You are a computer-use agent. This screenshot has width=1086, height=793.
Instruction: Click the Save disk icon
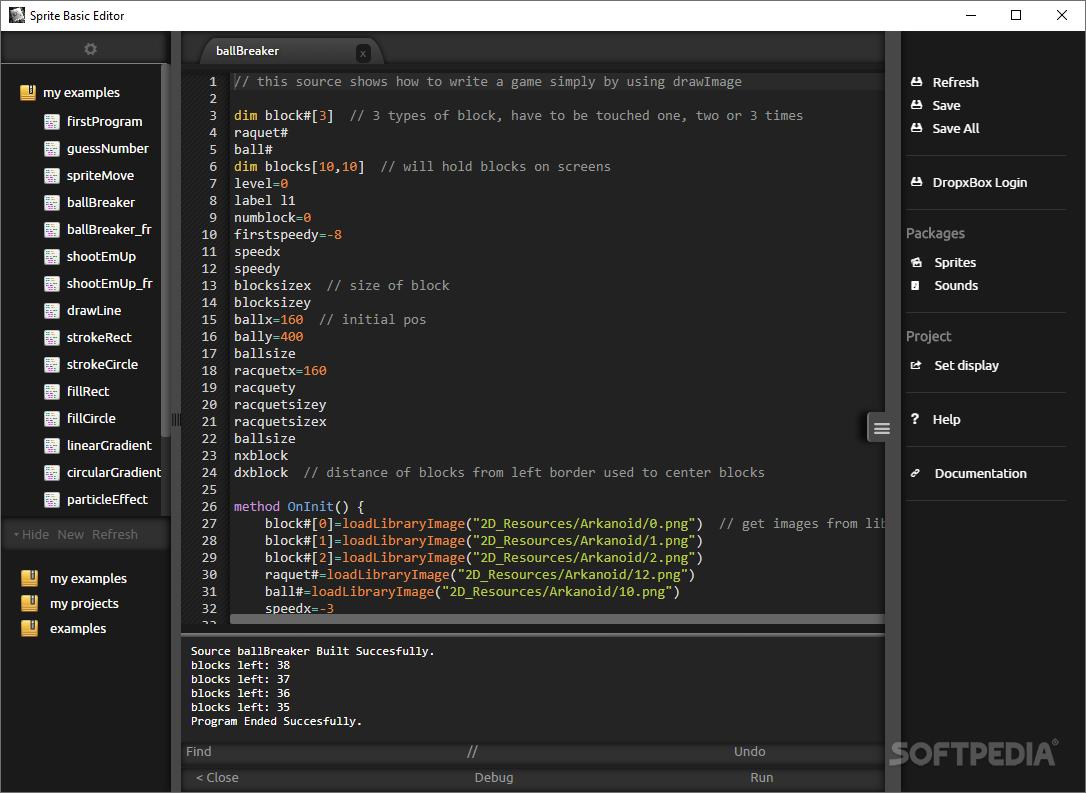click(x=916, y=105)
